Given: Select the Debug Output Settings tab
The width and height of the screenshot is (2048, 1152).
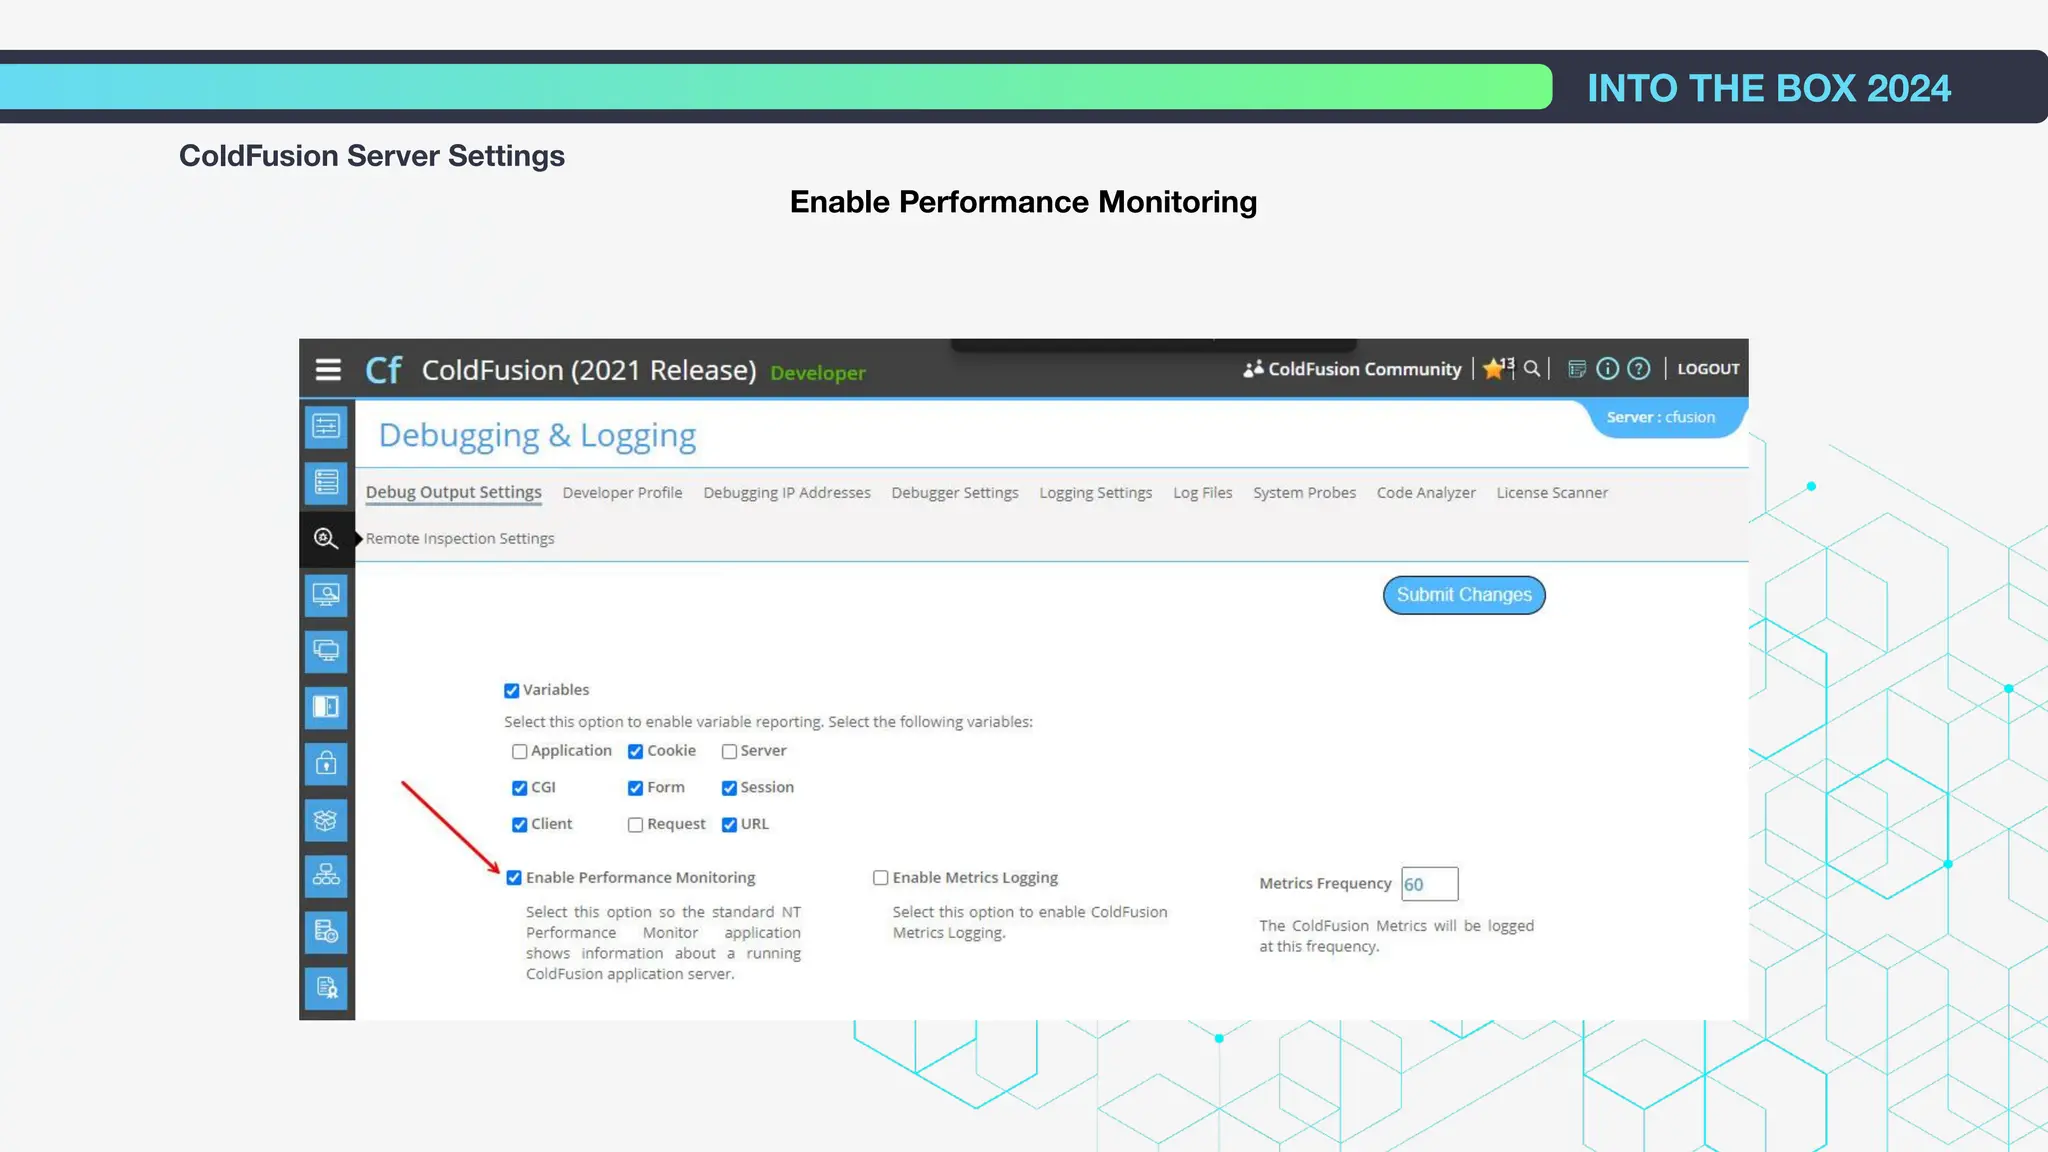Looking at the screenshot, I should [453, 492].
